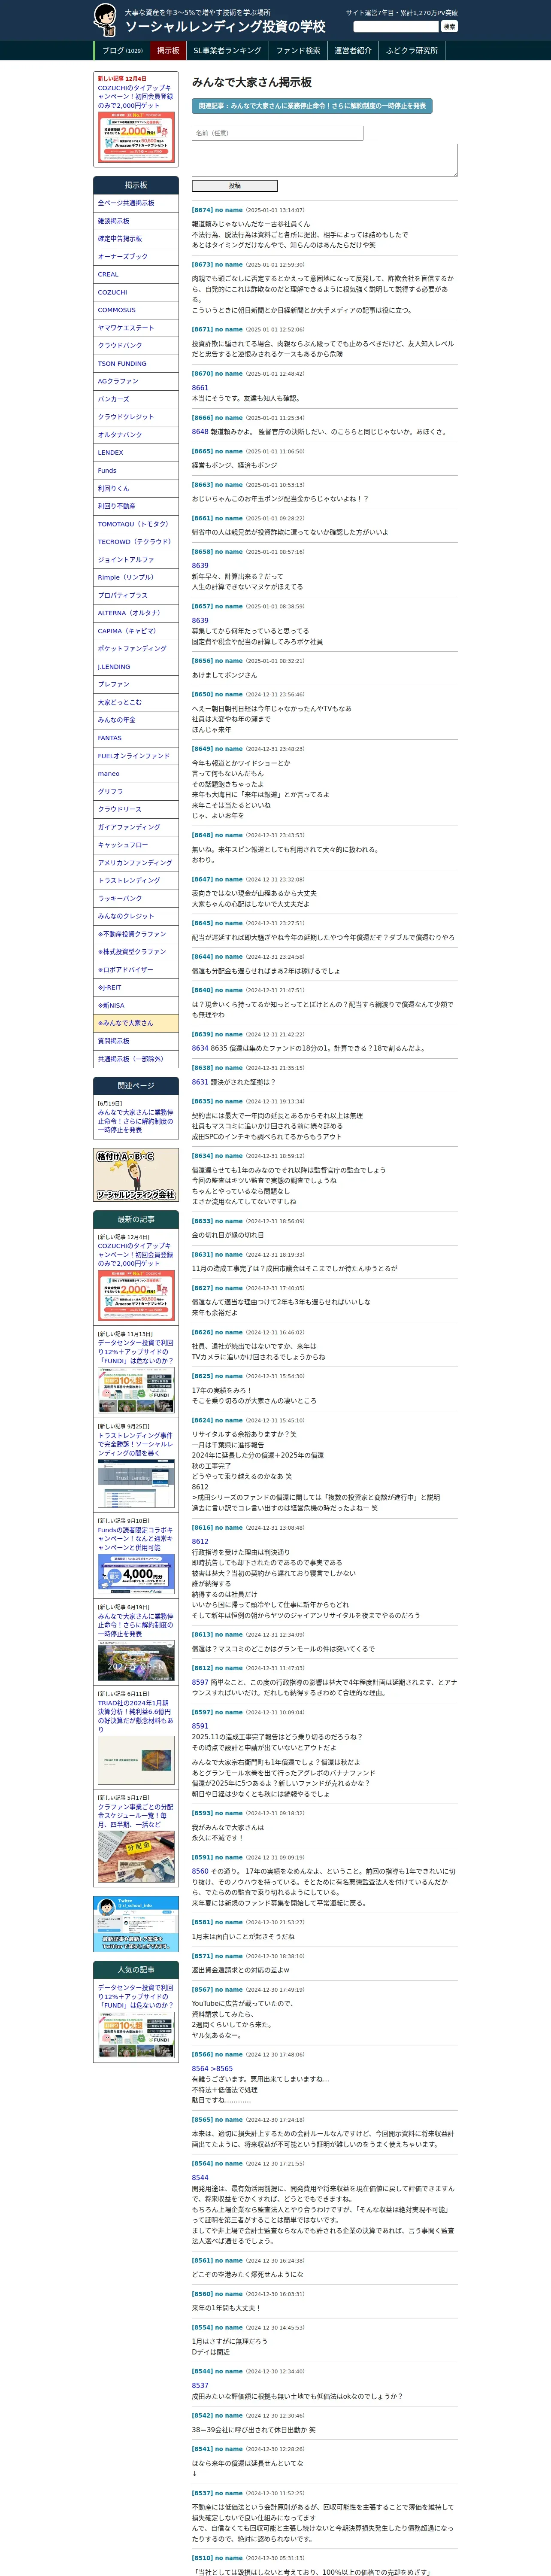This screenshot has width=551, height=2576.
Task: Open 確定申告掲示板 board link
Action: tap(136, 239)
